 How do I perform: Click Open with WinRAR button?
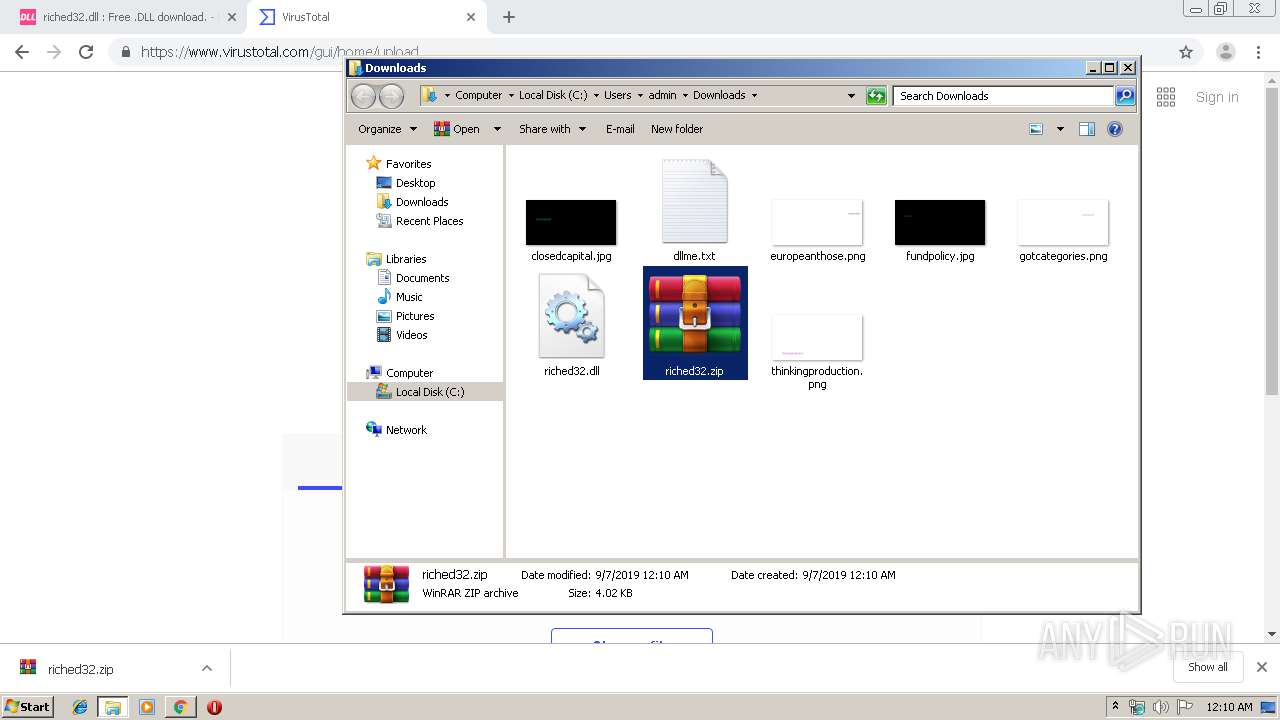[x=457, y=129]
